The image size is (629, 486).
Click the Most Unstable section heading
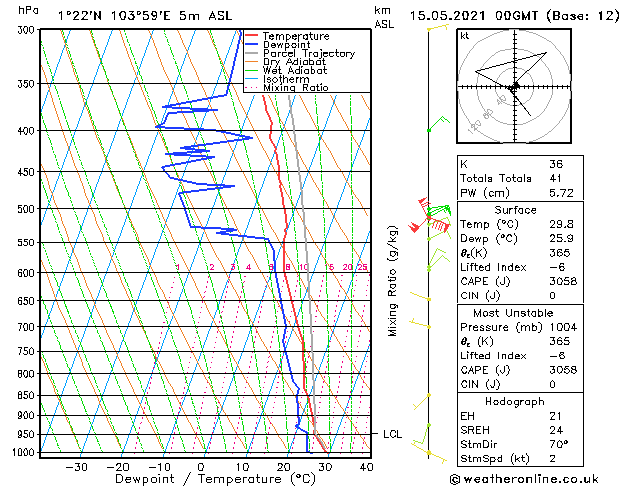coord(513,313)
